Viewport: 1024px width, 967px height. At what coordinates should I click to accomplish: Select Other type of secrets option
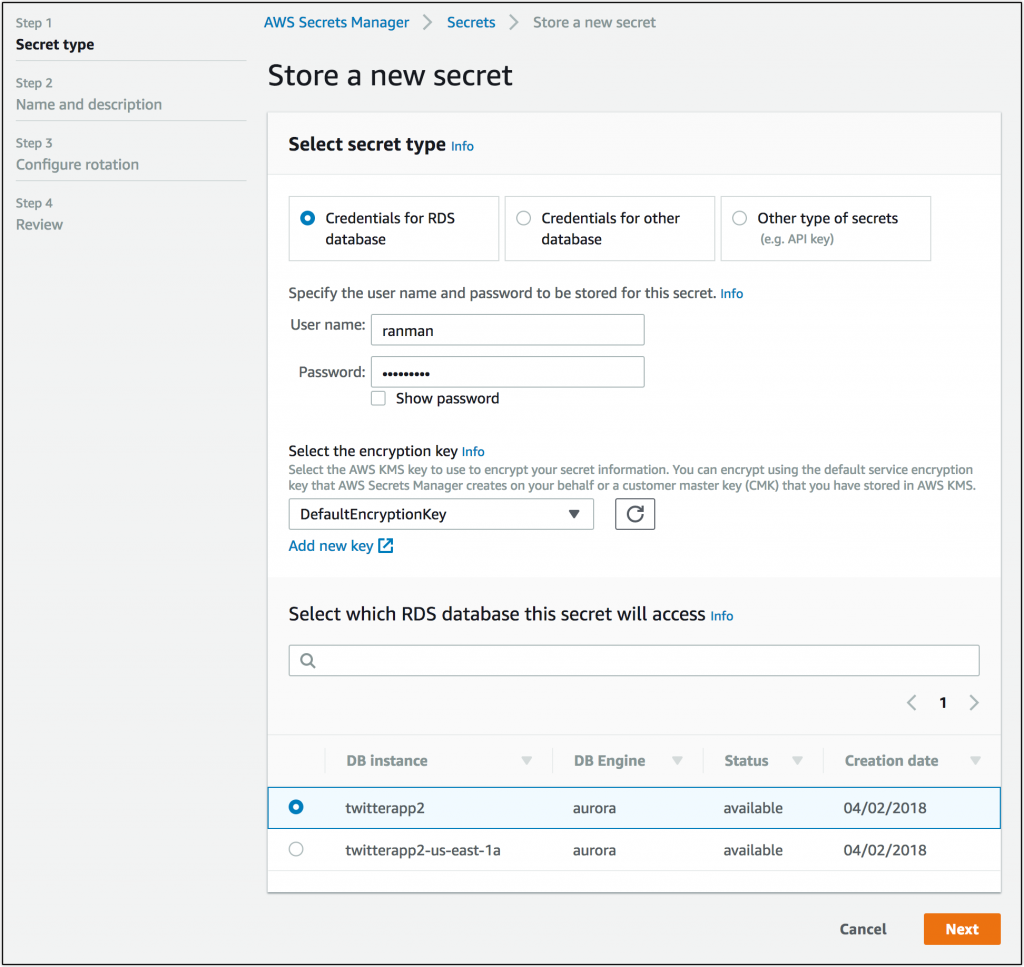739,218
